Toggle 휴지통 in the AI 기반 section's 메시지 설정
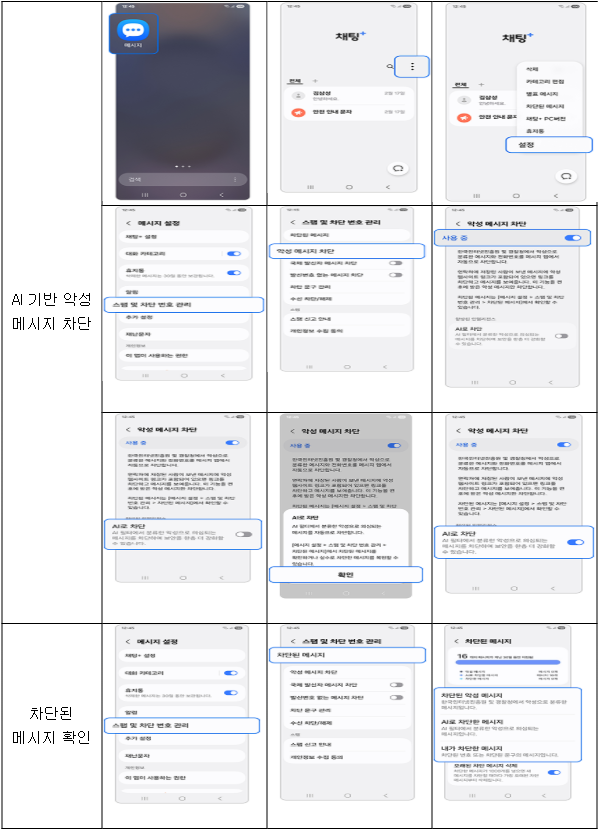The height and width of the screenshot is (831, 601). 234,273
